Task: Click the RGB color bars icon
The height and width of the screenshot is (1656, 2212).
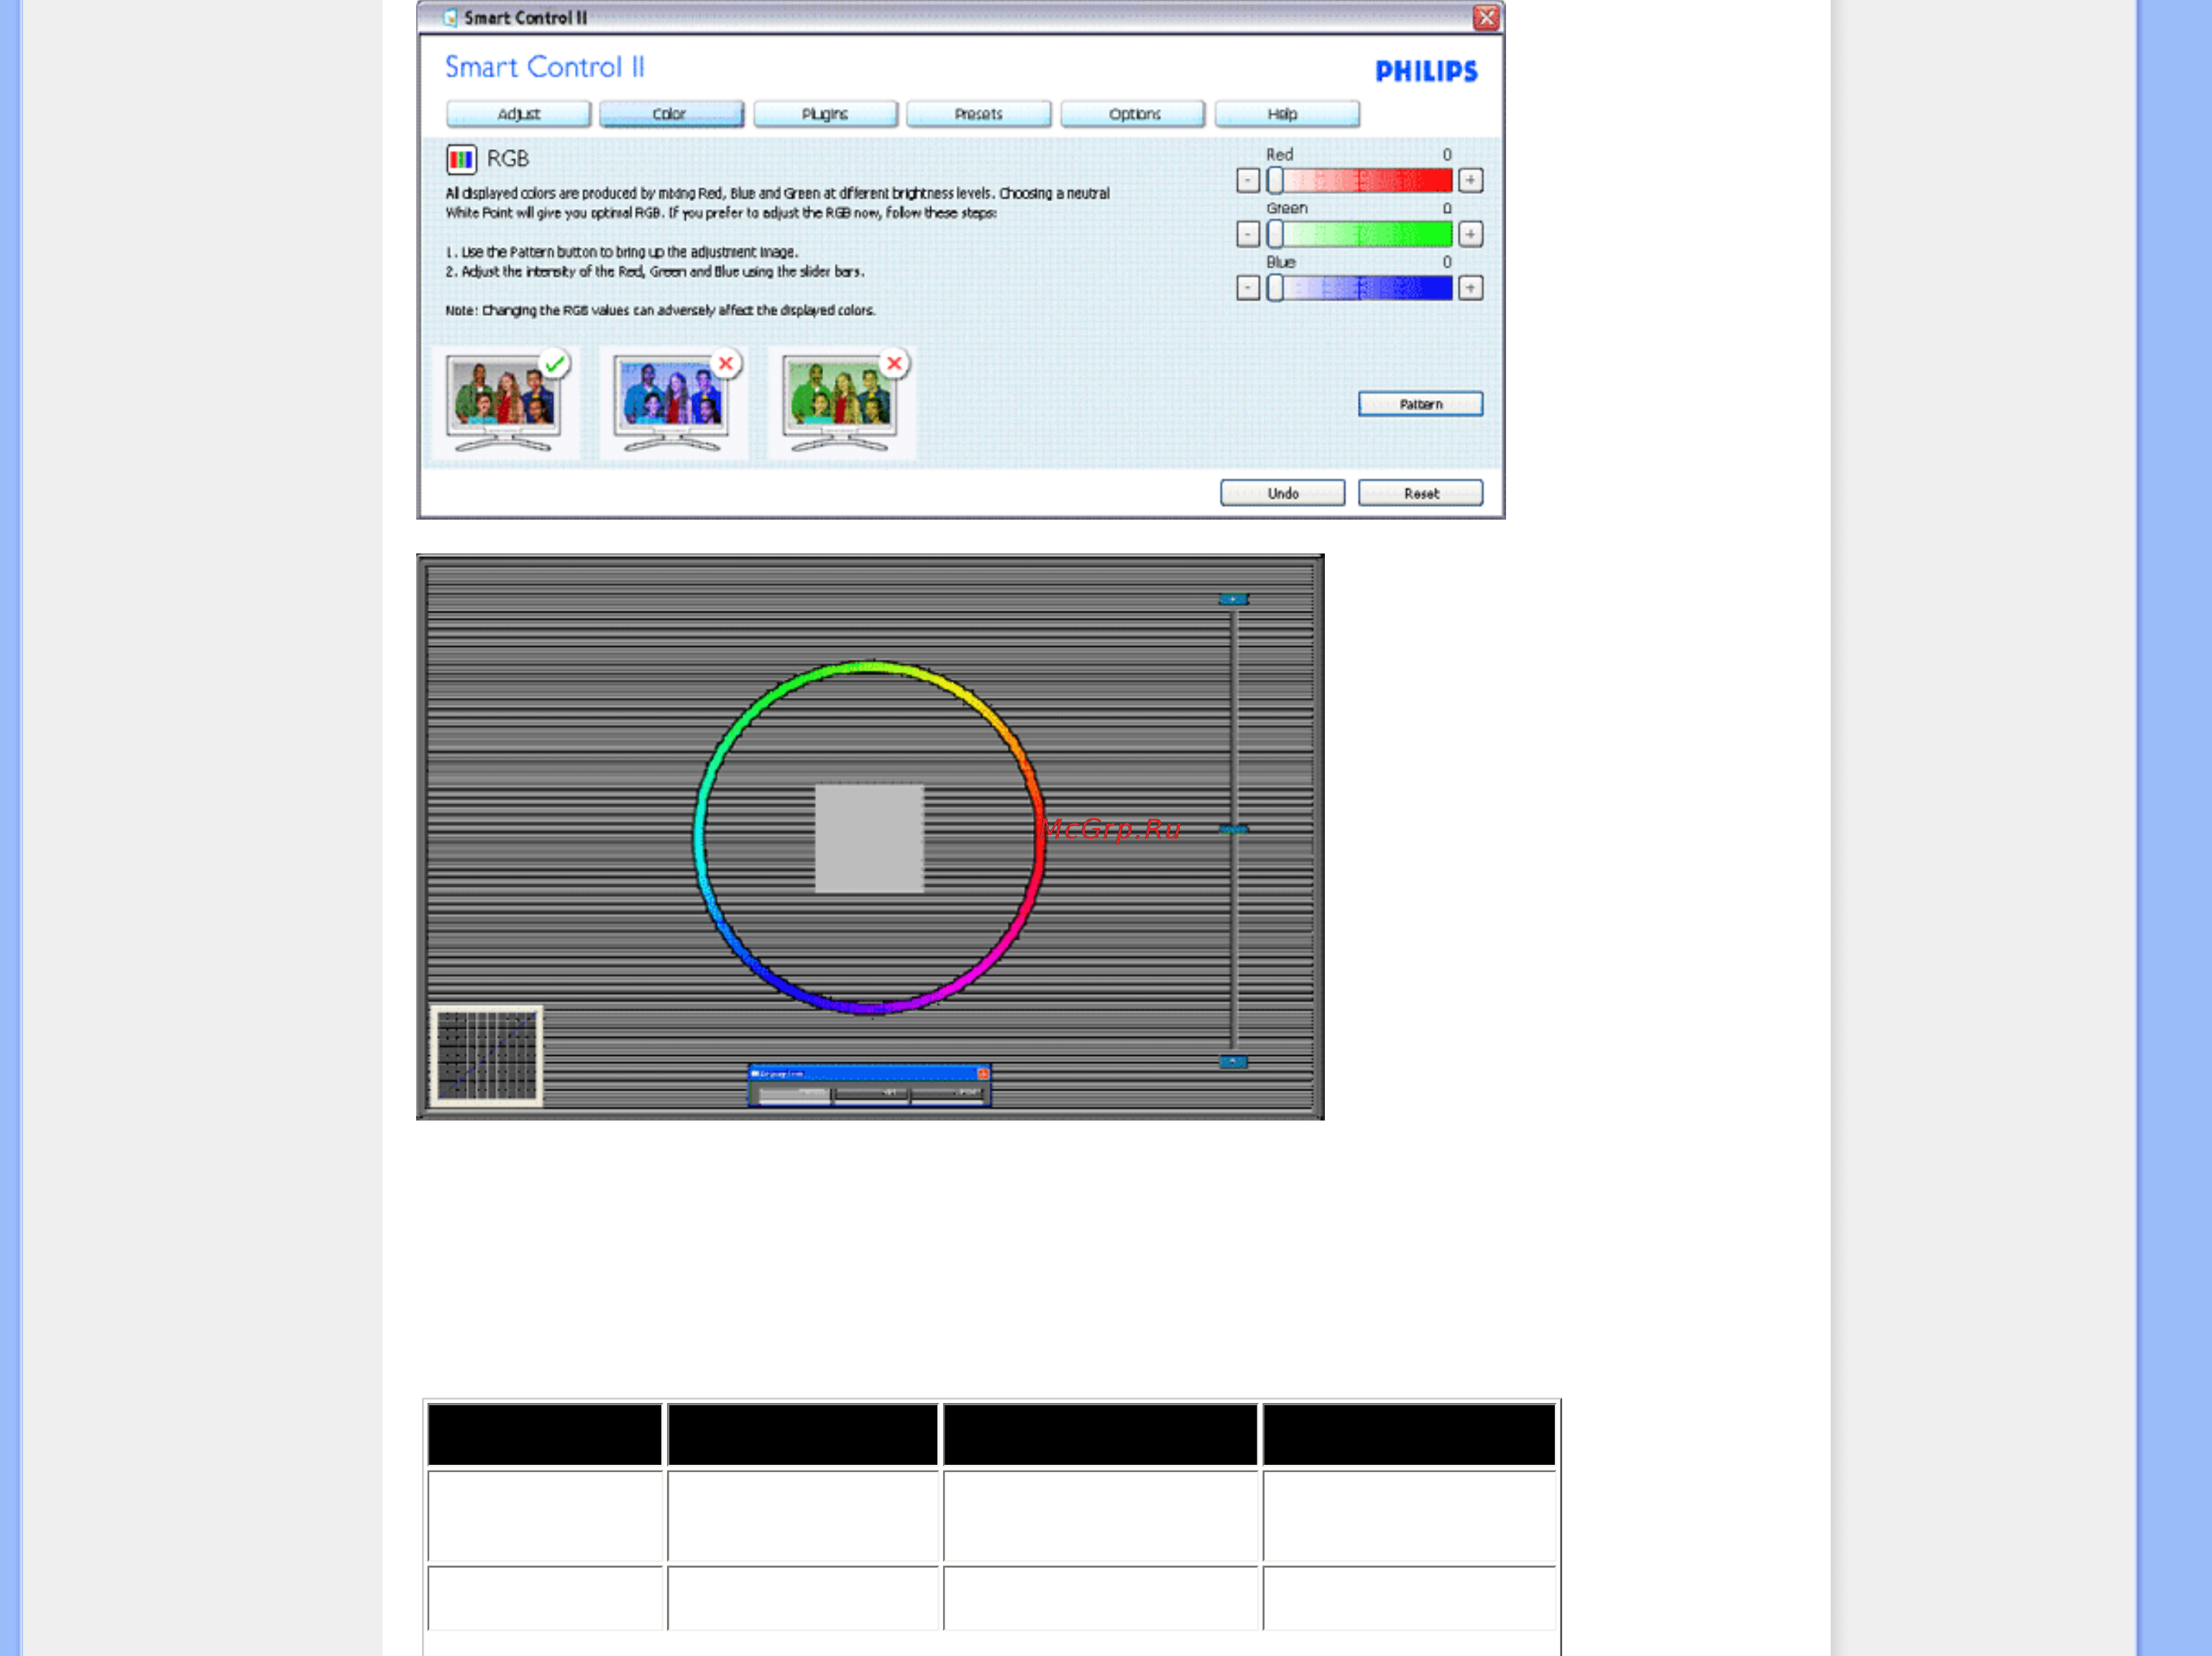Action: [x=461, y=159]
